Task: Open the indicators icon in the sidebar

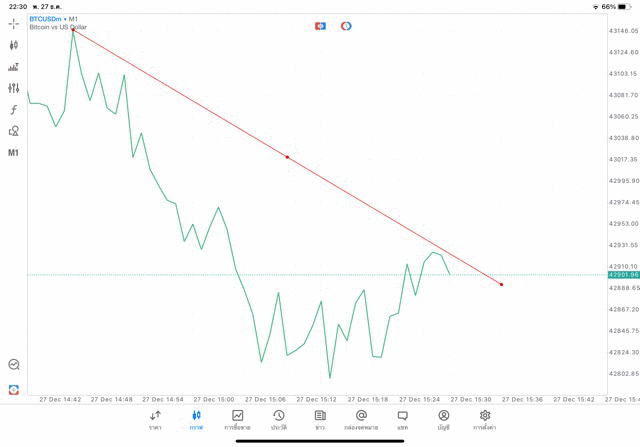Action: click(x=13, y=67)
